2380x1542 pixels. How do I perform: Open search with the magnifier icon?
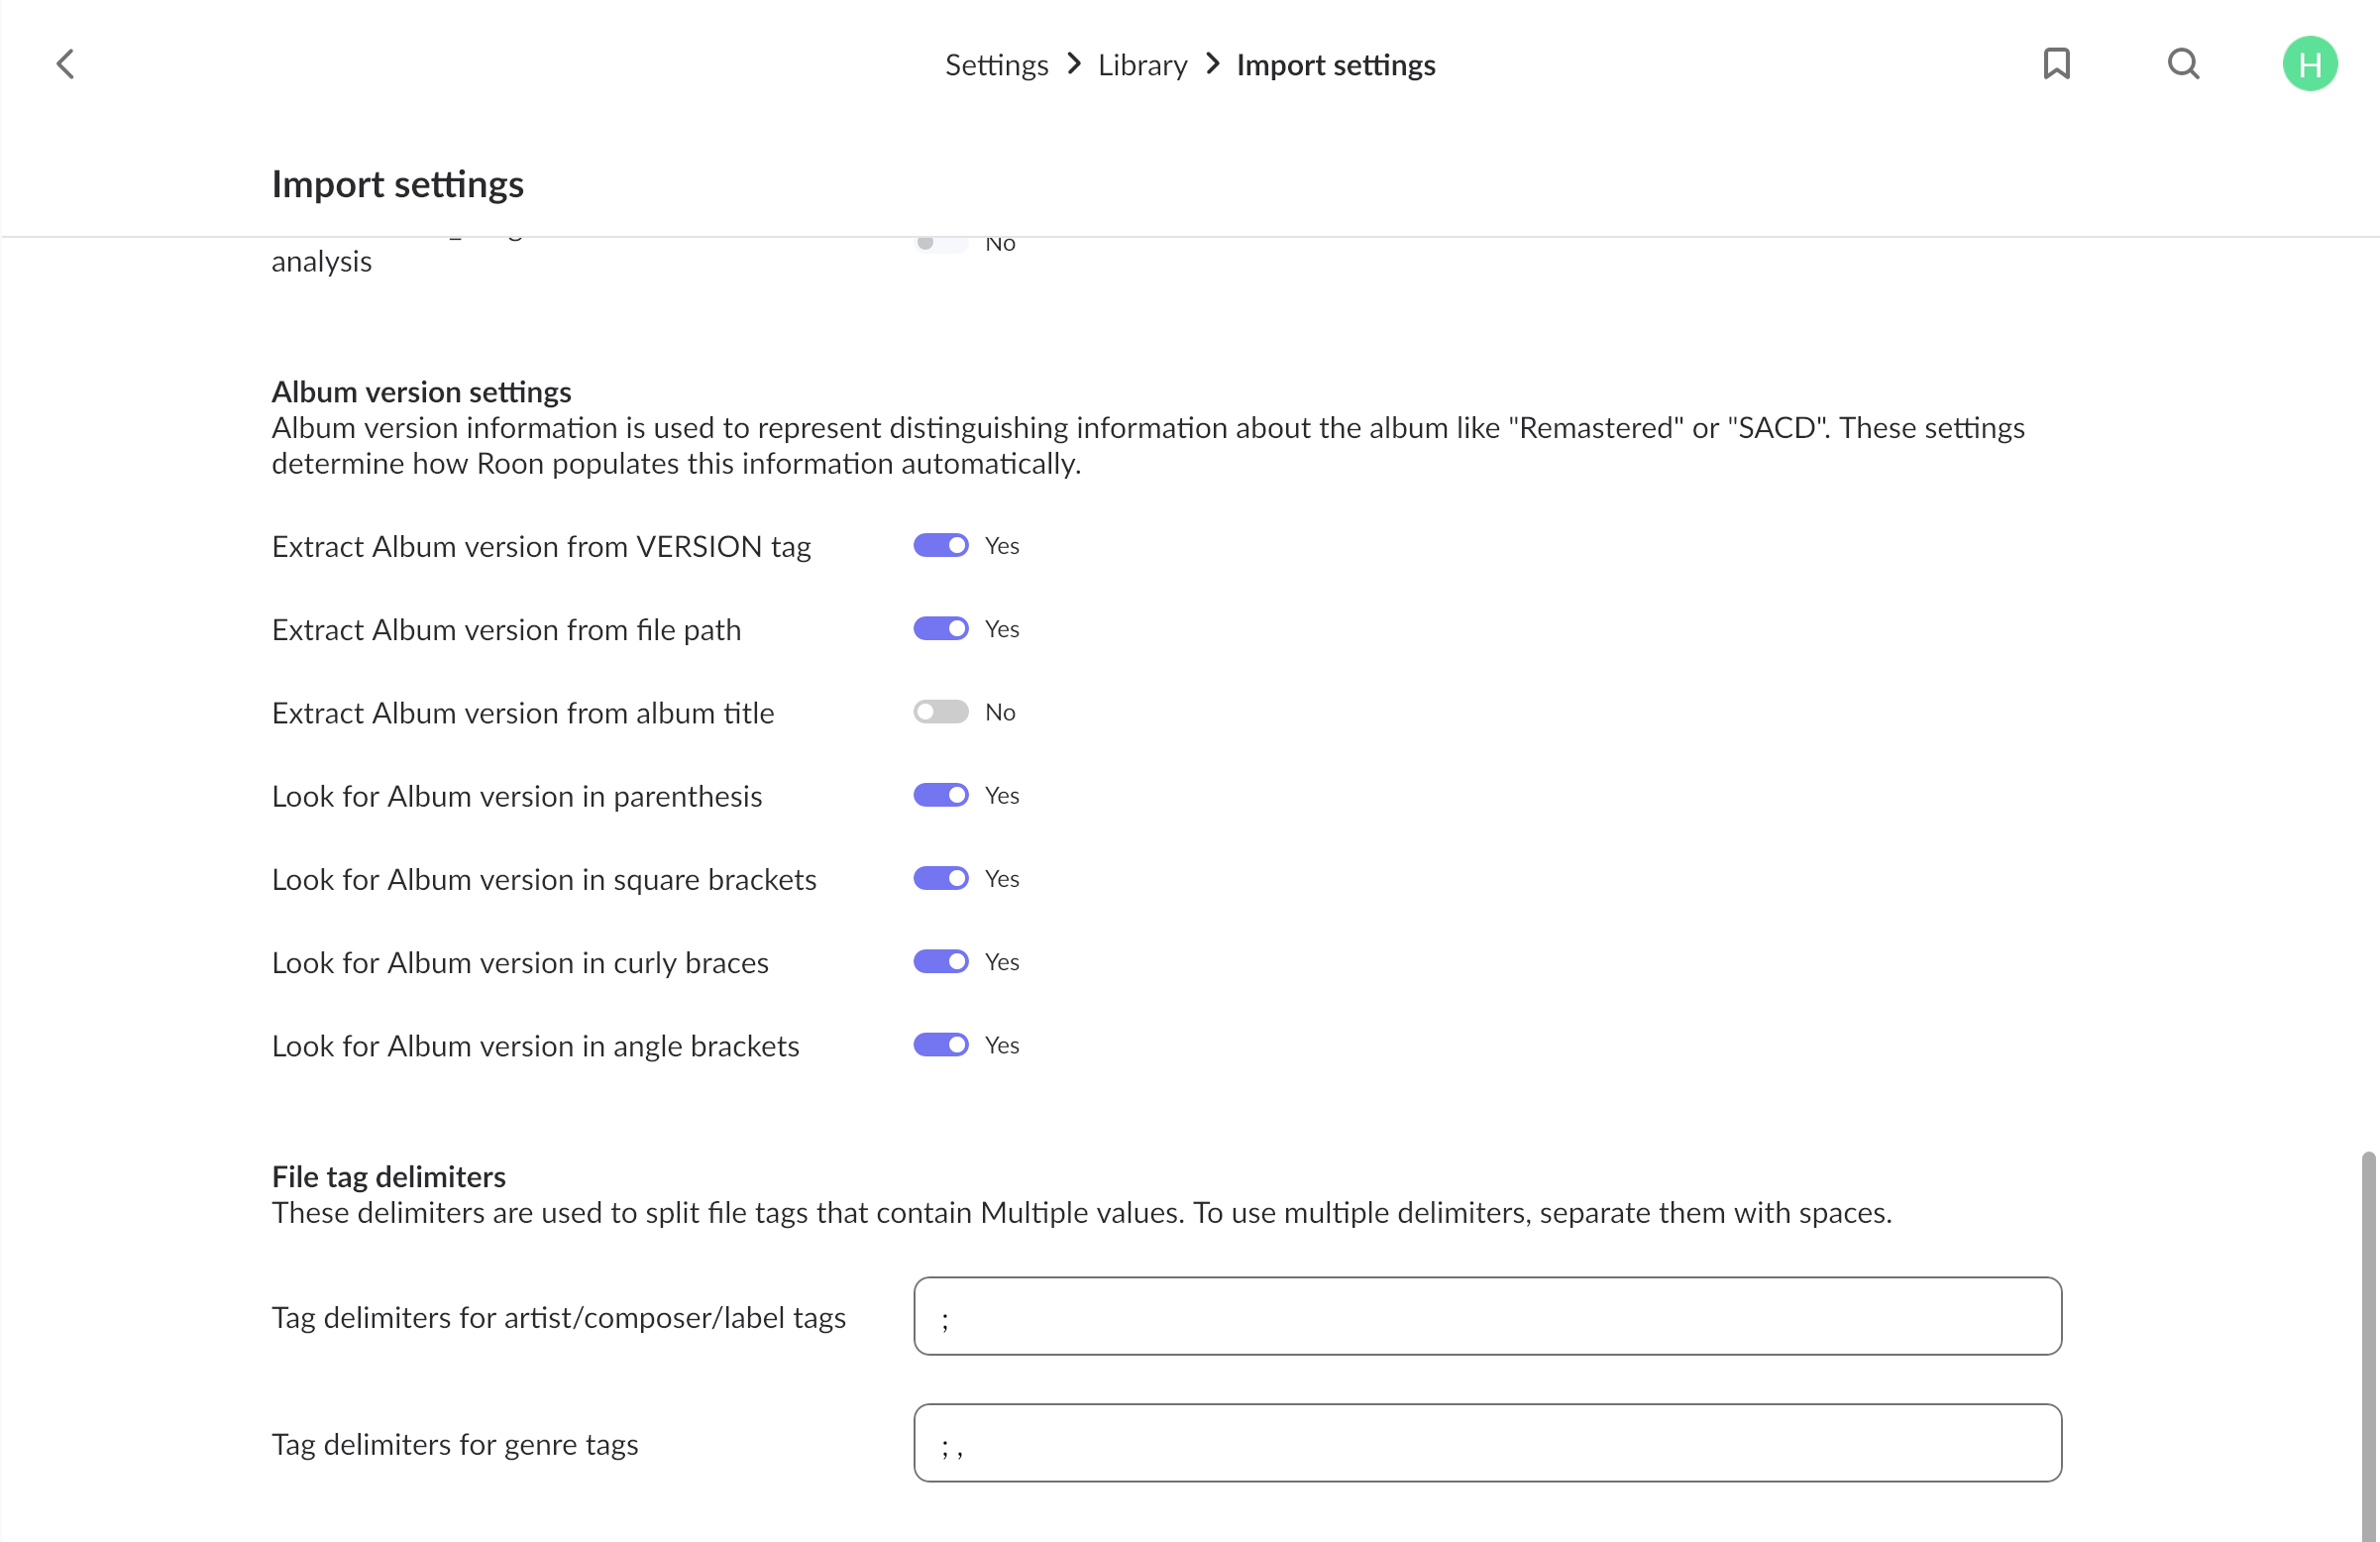pyautogui.click(x=2184, y=64)
